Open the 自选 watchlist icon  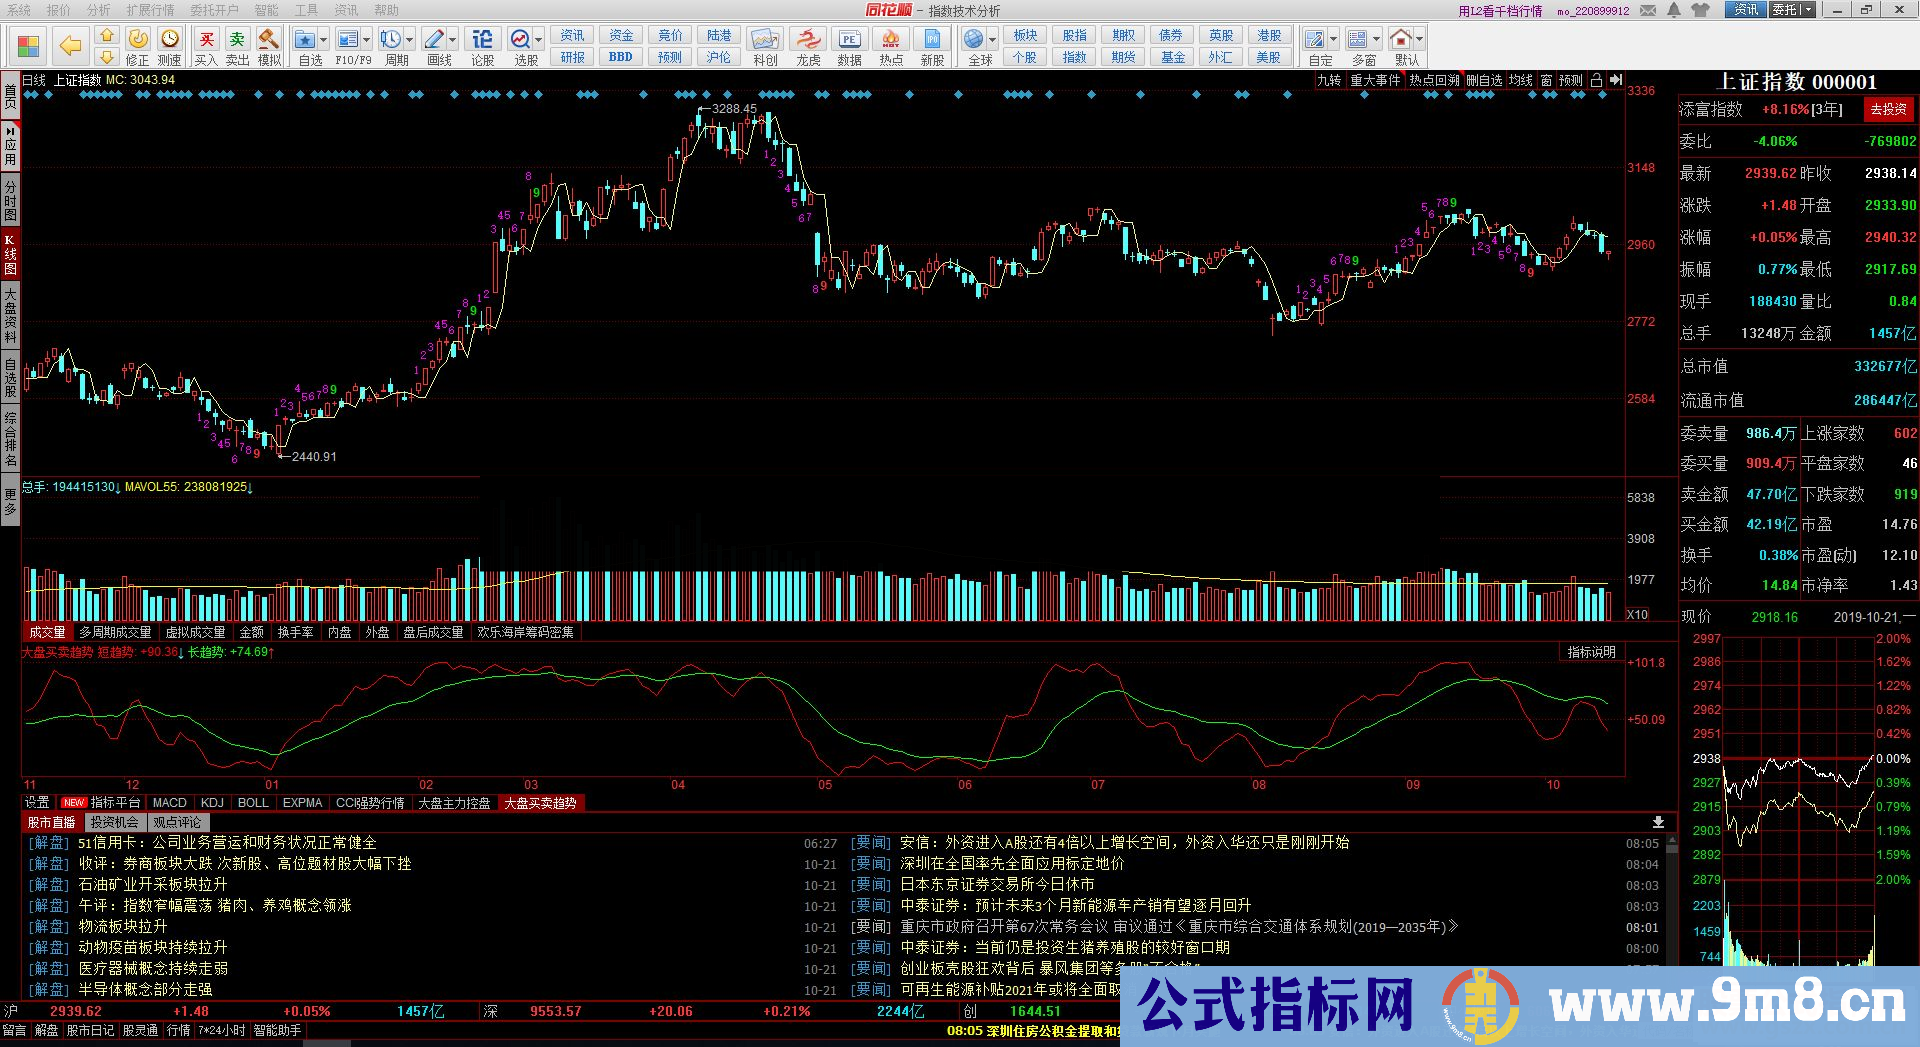(305, 39)
